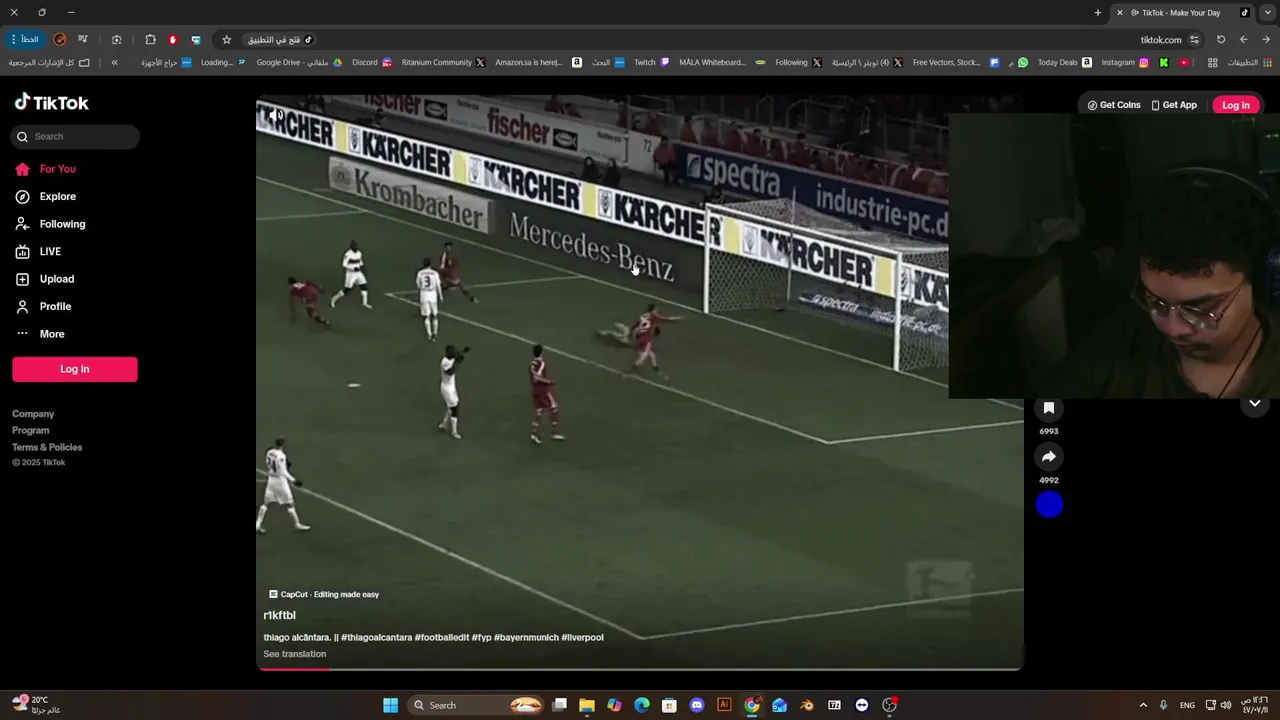The height and width of the screenshot is (720, 1280).
Task: Expand Terms & Policies footer section
Action: (47, 447)
